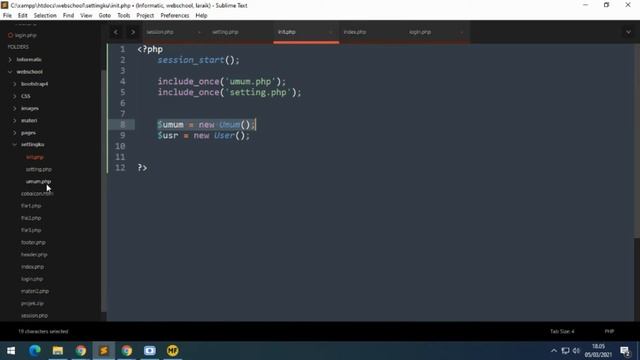Viewport: 640px width, 360px height.
Task: Click the closing ?> PHP tag
Action: tap(142, 168)
